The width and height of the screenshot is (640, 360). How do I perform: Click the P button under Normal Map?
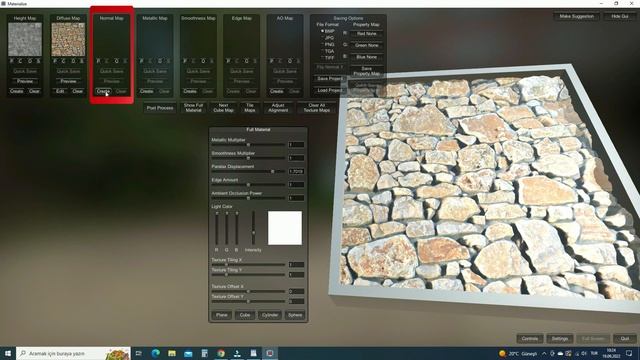98,61
